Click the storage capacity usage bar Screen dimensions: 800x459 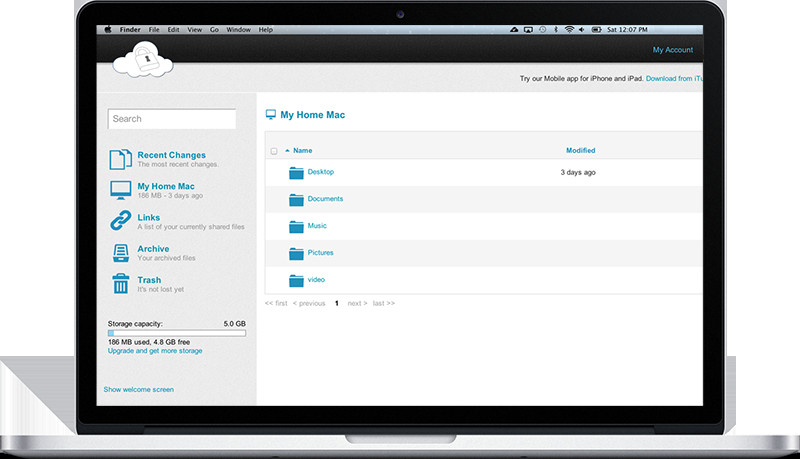click(177, 333)
